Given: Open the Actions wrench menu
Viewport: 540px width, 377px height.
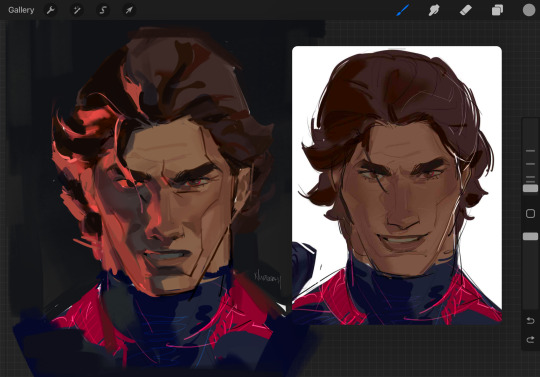Looking at the screenshot, I should (51, 10).
